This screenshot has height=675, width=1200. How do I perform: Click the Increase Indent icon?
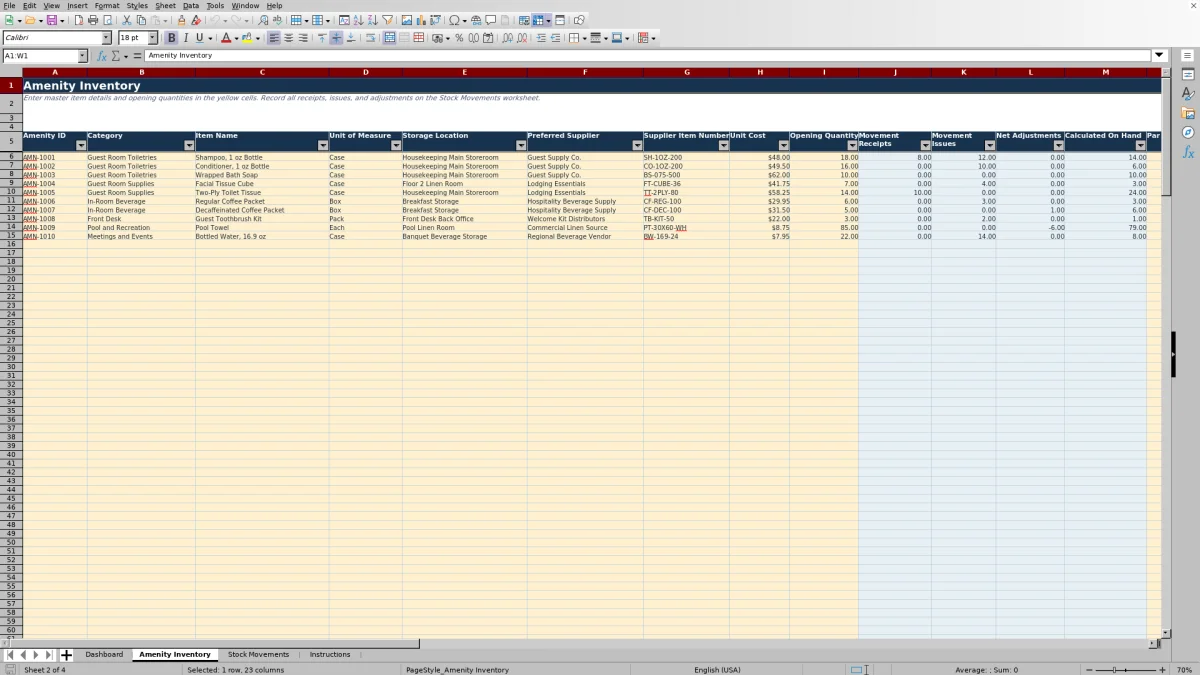point(541,38)
